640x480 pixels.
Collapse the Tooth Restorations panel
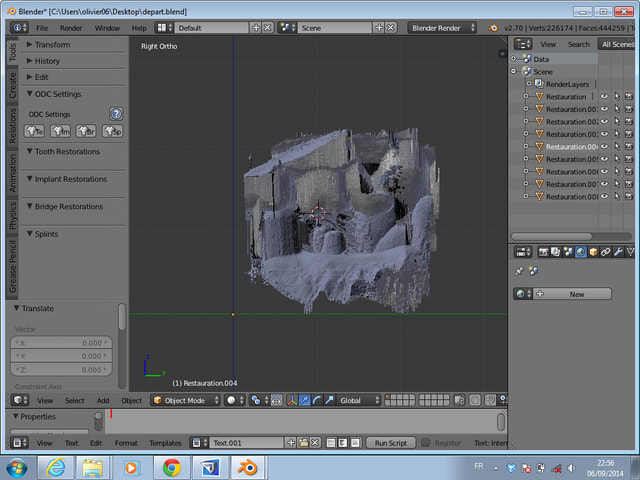click(67, 152)
